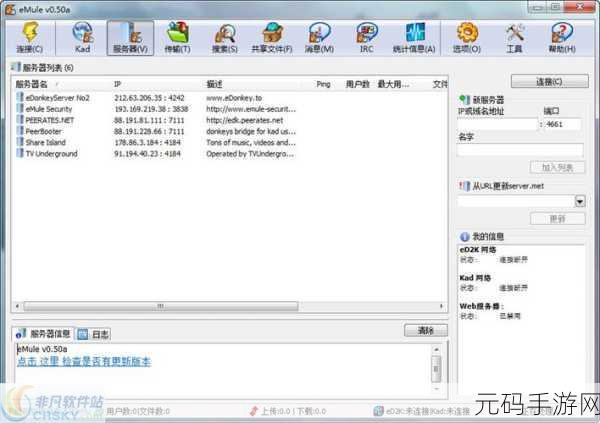Image resolution: width=600 pixels, height=423 pixels.
Task: Select IP 88.191.228.66 : 7111 cell
Action: coord(149,131)
